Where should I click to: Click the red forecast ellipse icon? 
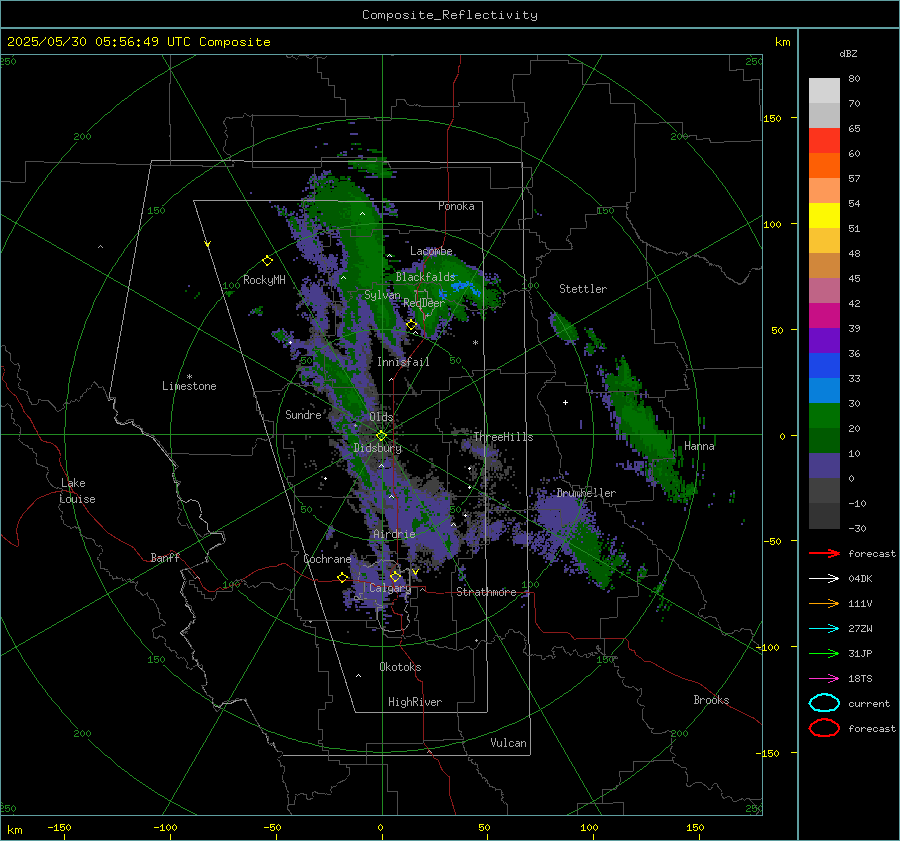tap(824, 728)
